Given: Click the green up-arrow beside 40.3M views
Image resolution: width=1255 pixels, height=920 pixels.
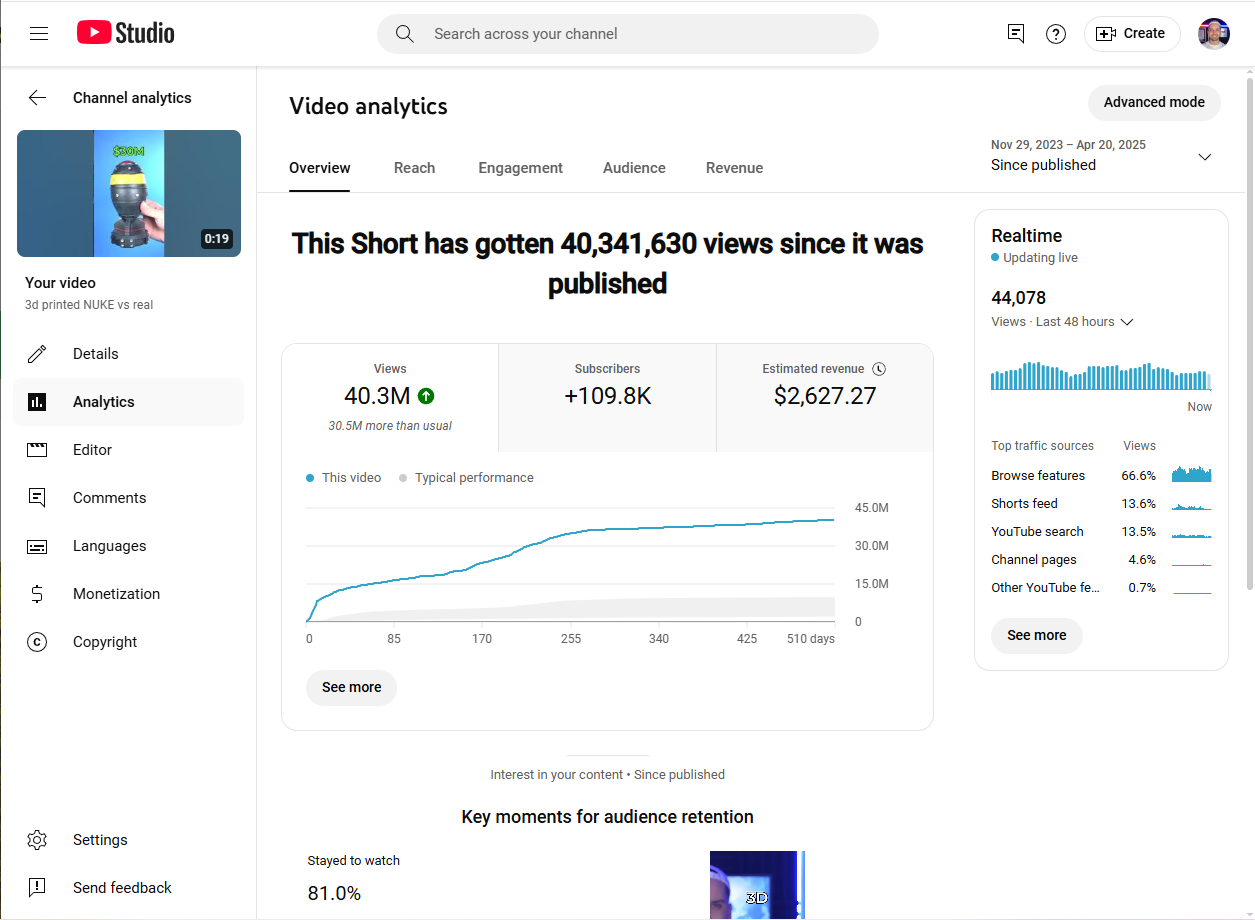Looking at the screenshot, I should [x=426, y=396].
